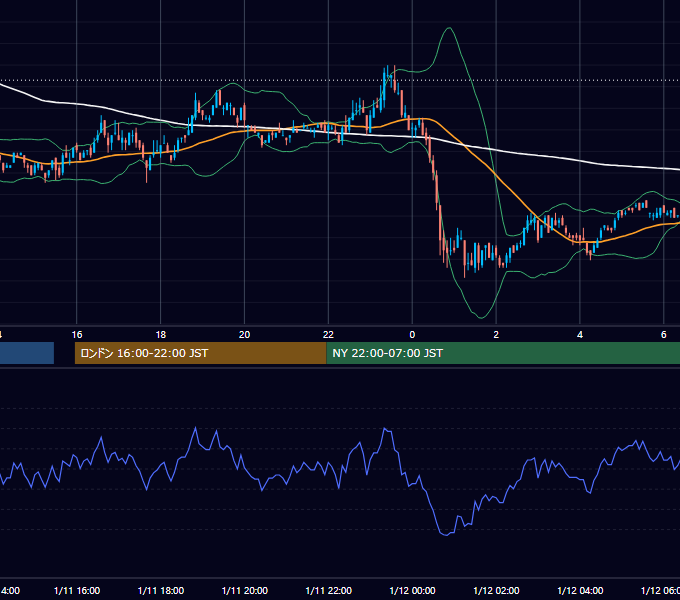Click the blue session bar left of London
Screen dimensions: 680x600
coord(27,353)
